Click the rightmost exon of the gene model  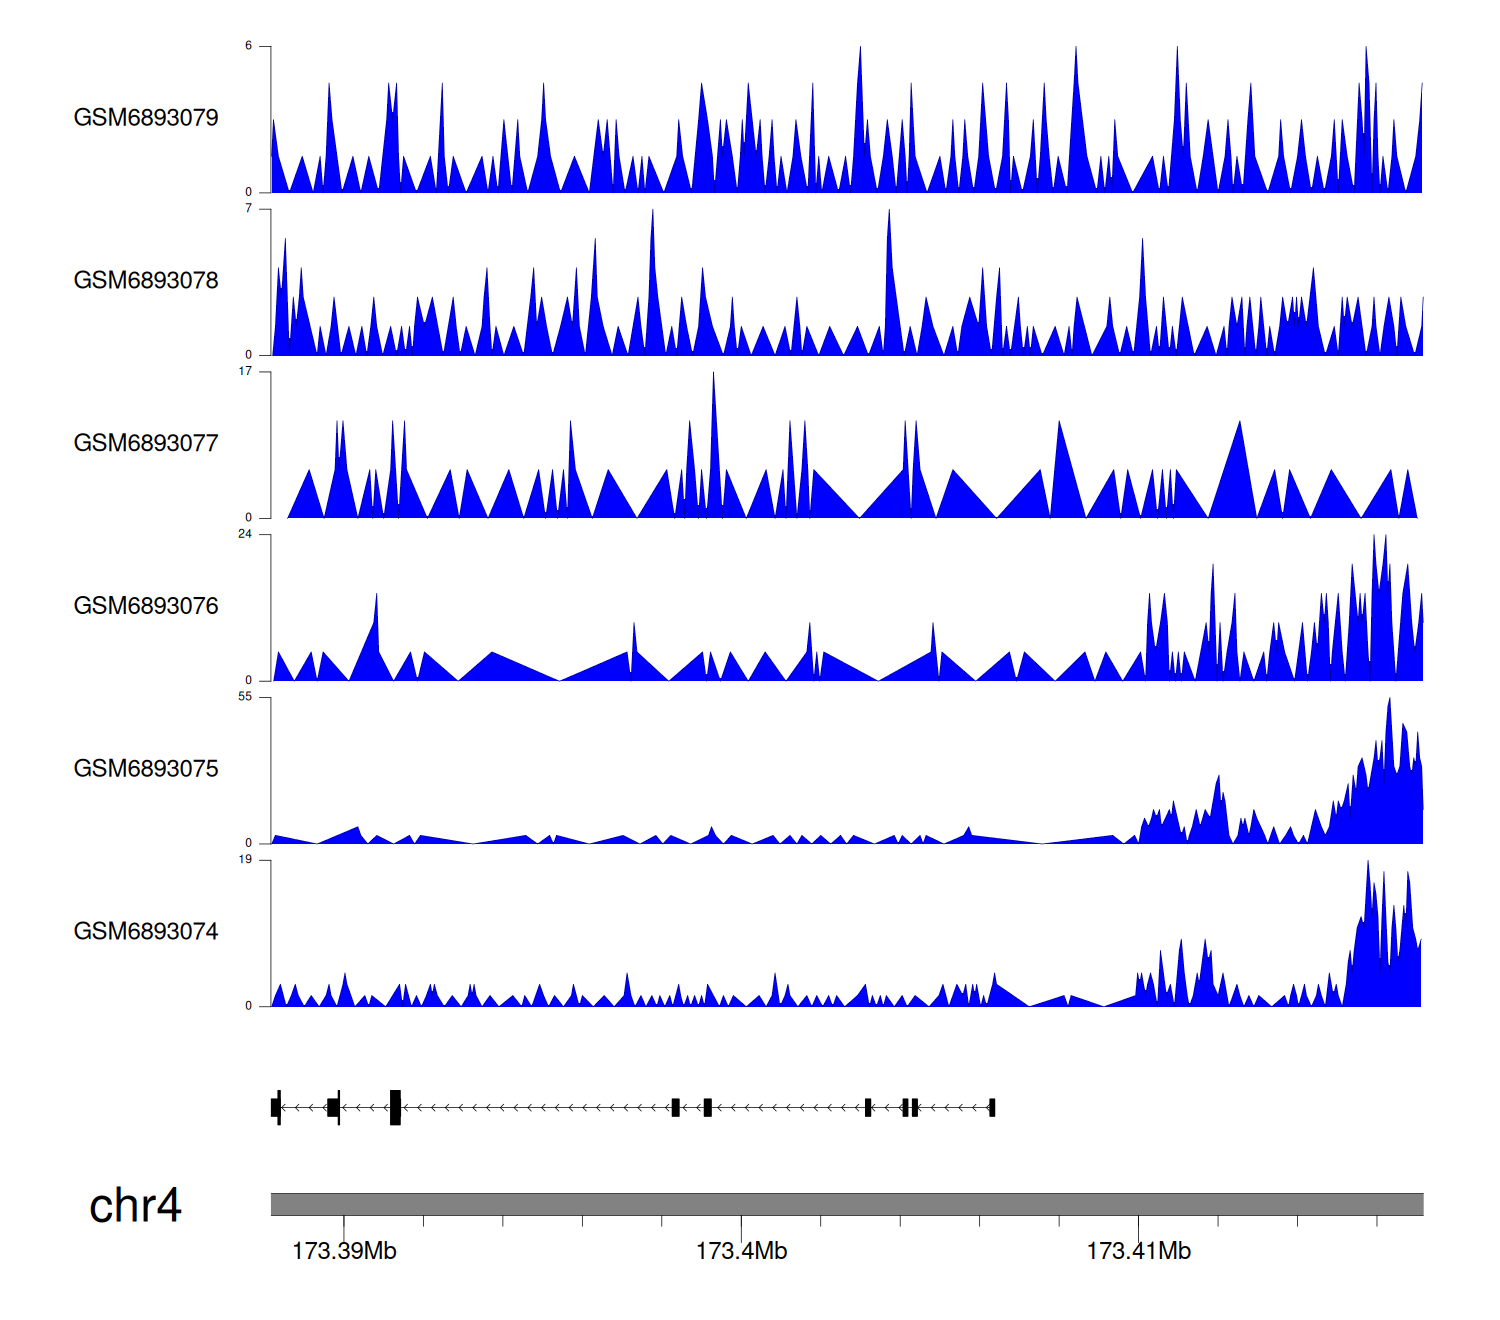[992, 1107]
